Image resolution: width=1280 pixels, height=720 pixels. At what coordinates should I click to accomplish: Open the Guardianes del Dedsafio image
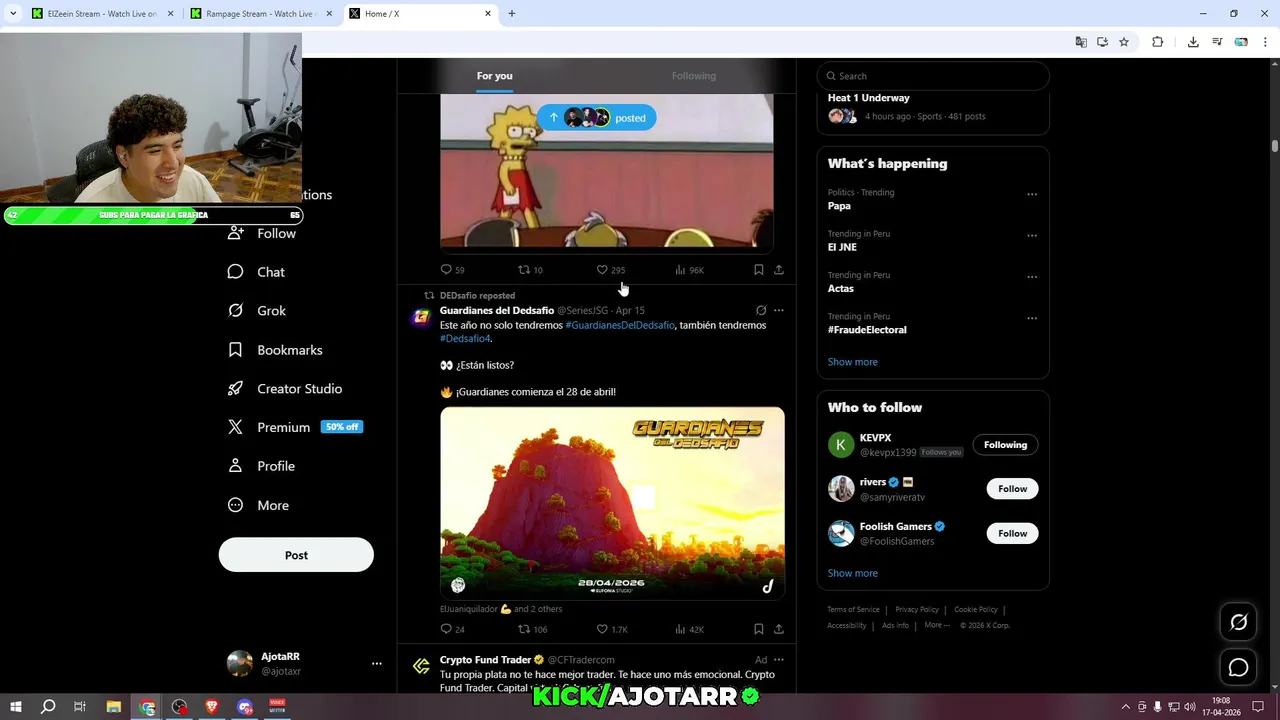612,503
